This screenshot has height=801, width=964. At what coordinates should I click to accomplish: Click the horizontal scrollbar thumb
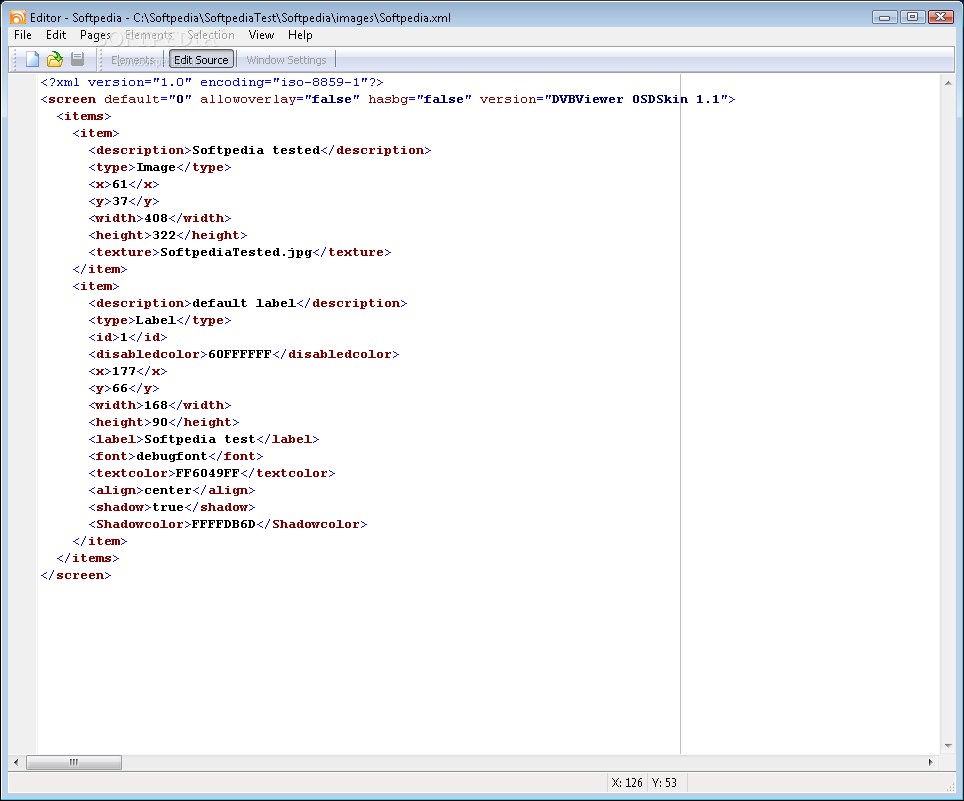click(x=74, y=762)
